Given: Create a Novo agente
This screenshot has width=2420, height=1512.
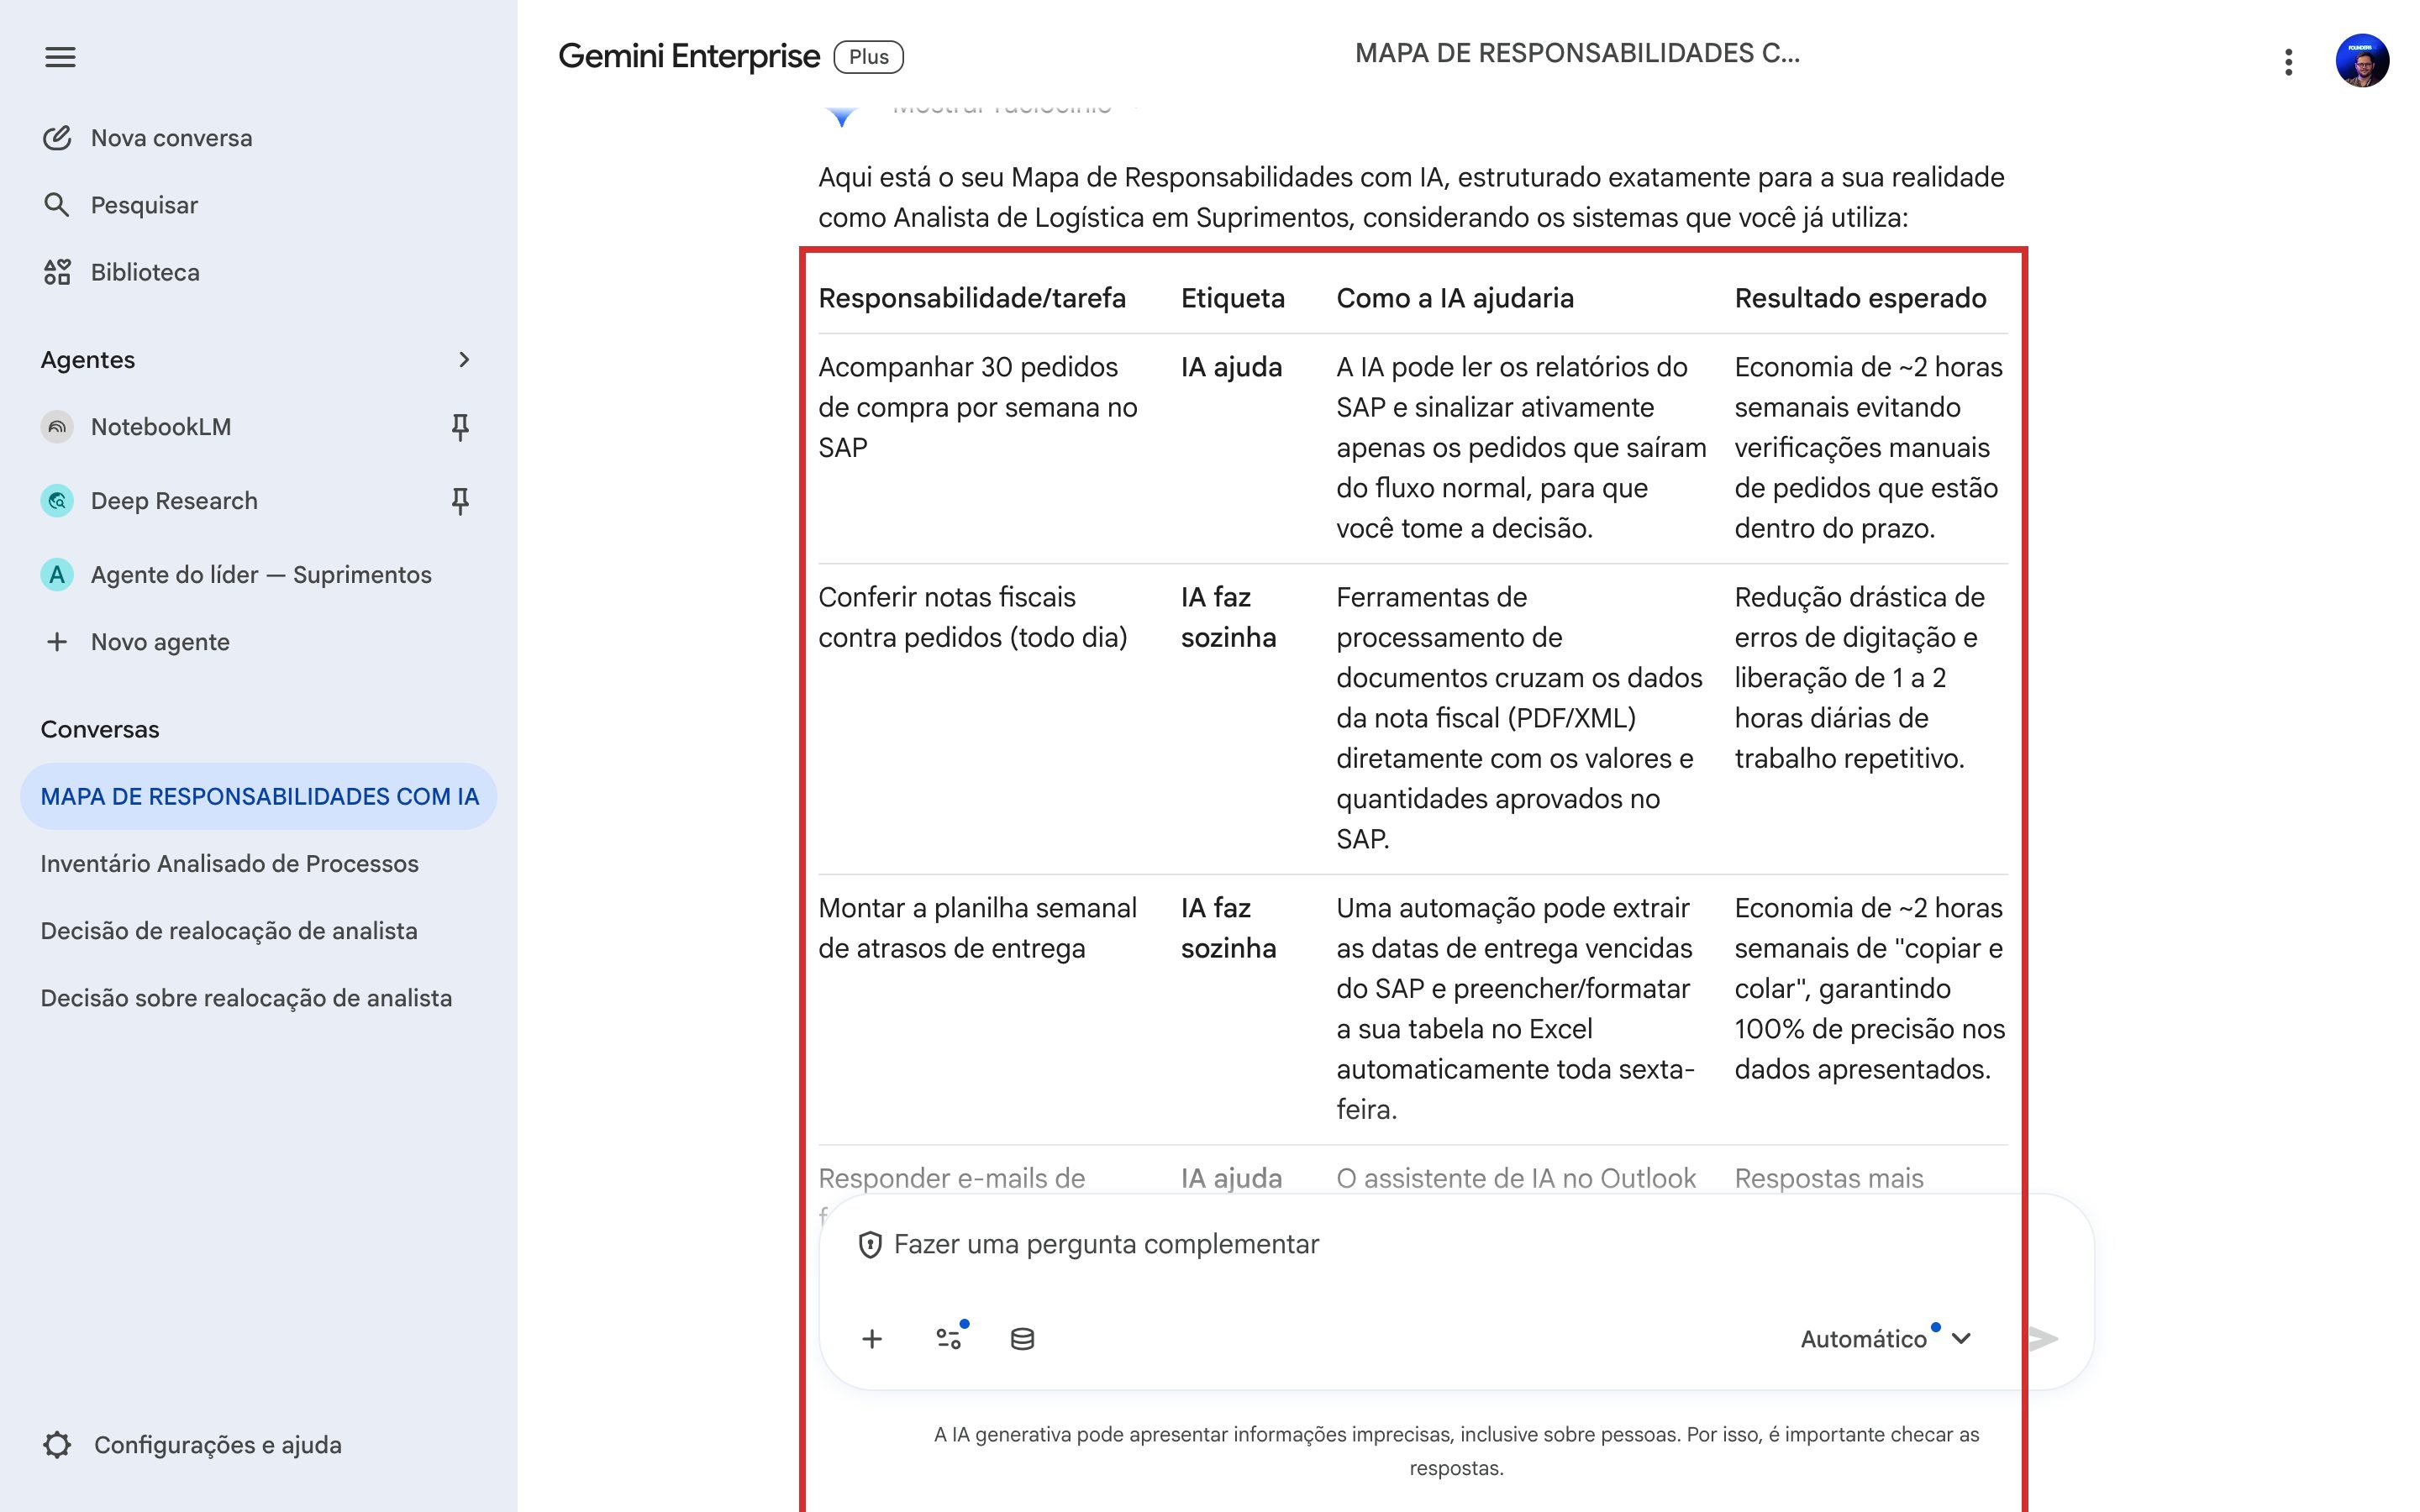Looking at the screenshot, I should click(258, 642).
